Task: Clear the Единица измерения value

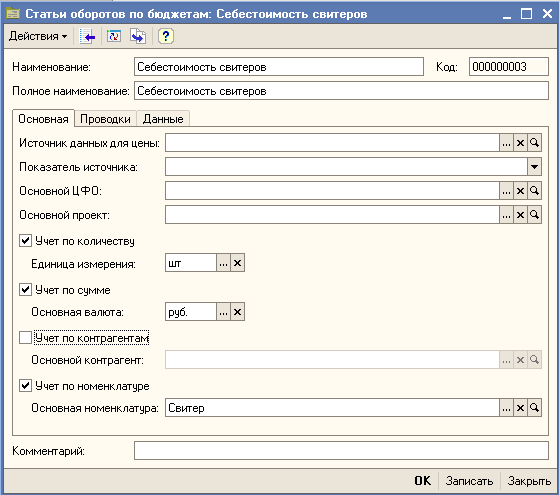Action: click(x=237, y=263)
